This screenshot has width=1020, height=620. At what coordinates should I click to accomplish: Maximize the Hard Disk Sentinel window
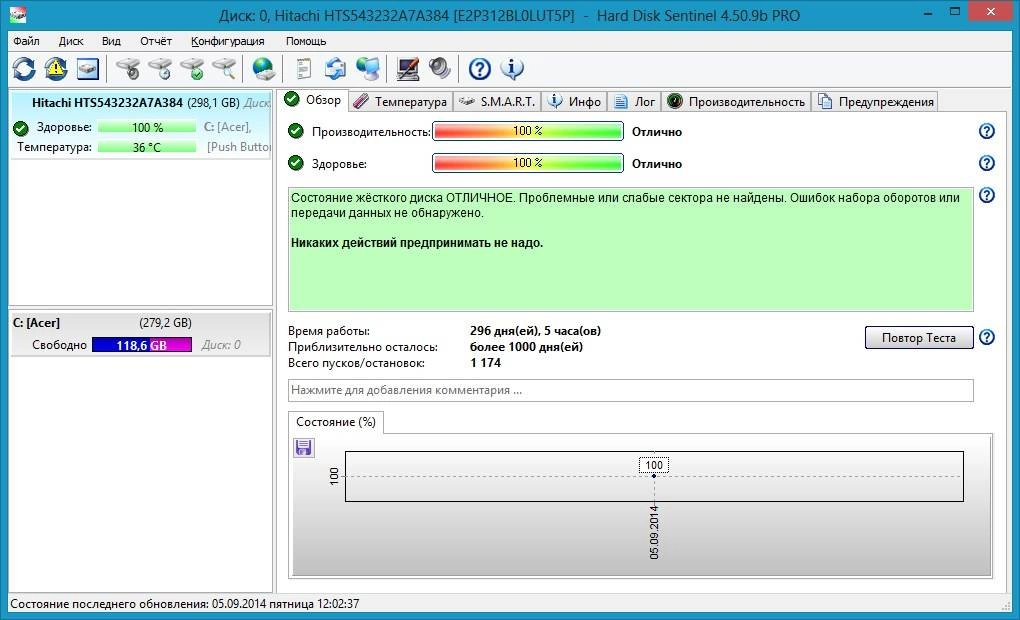click(955, 12)
